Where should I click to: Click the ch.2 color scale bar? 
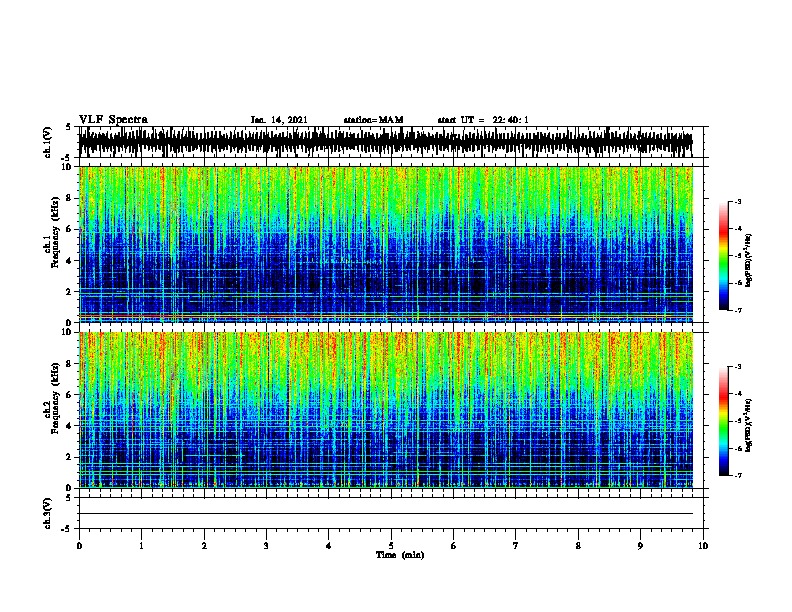(x=724, y=421)
